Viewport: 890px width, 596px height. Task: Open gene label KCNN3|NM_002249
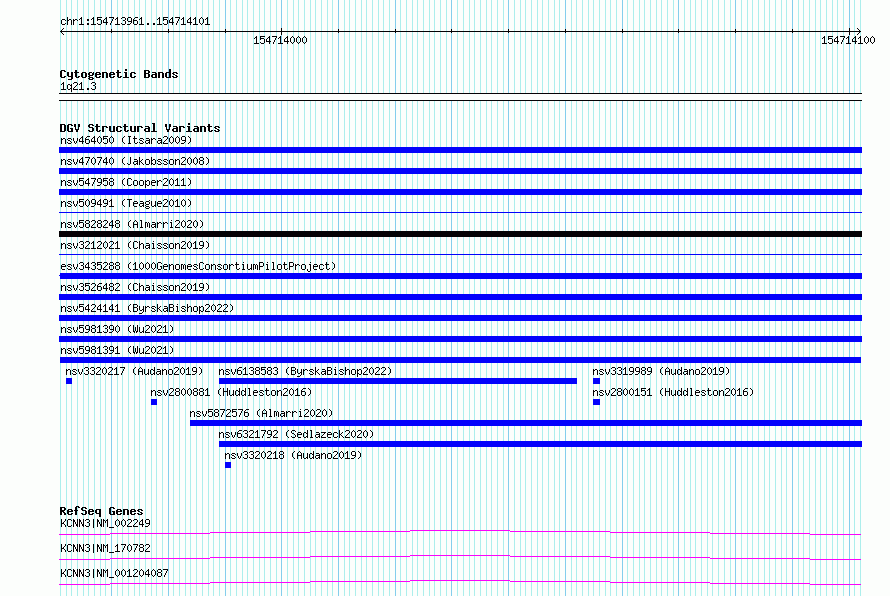tap(105, 523)
